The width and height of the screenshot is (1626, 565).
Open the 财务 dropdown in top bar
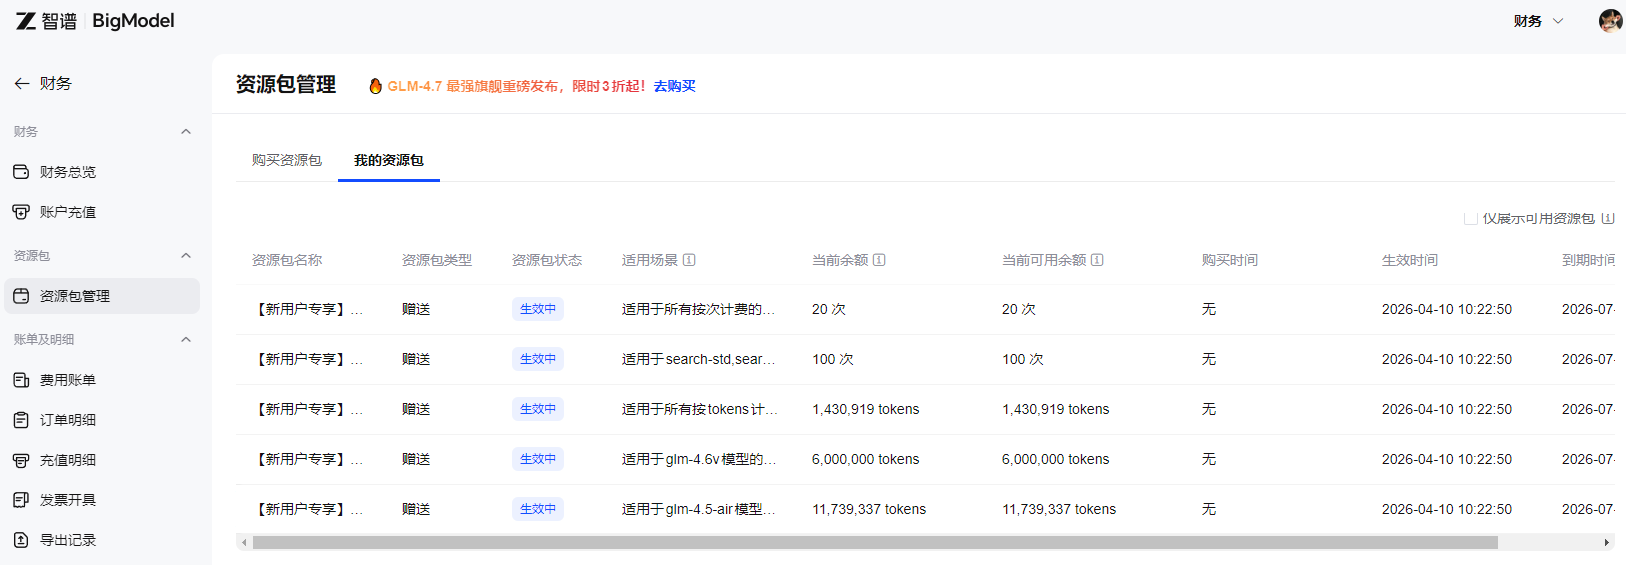[x=1538, y=21]
